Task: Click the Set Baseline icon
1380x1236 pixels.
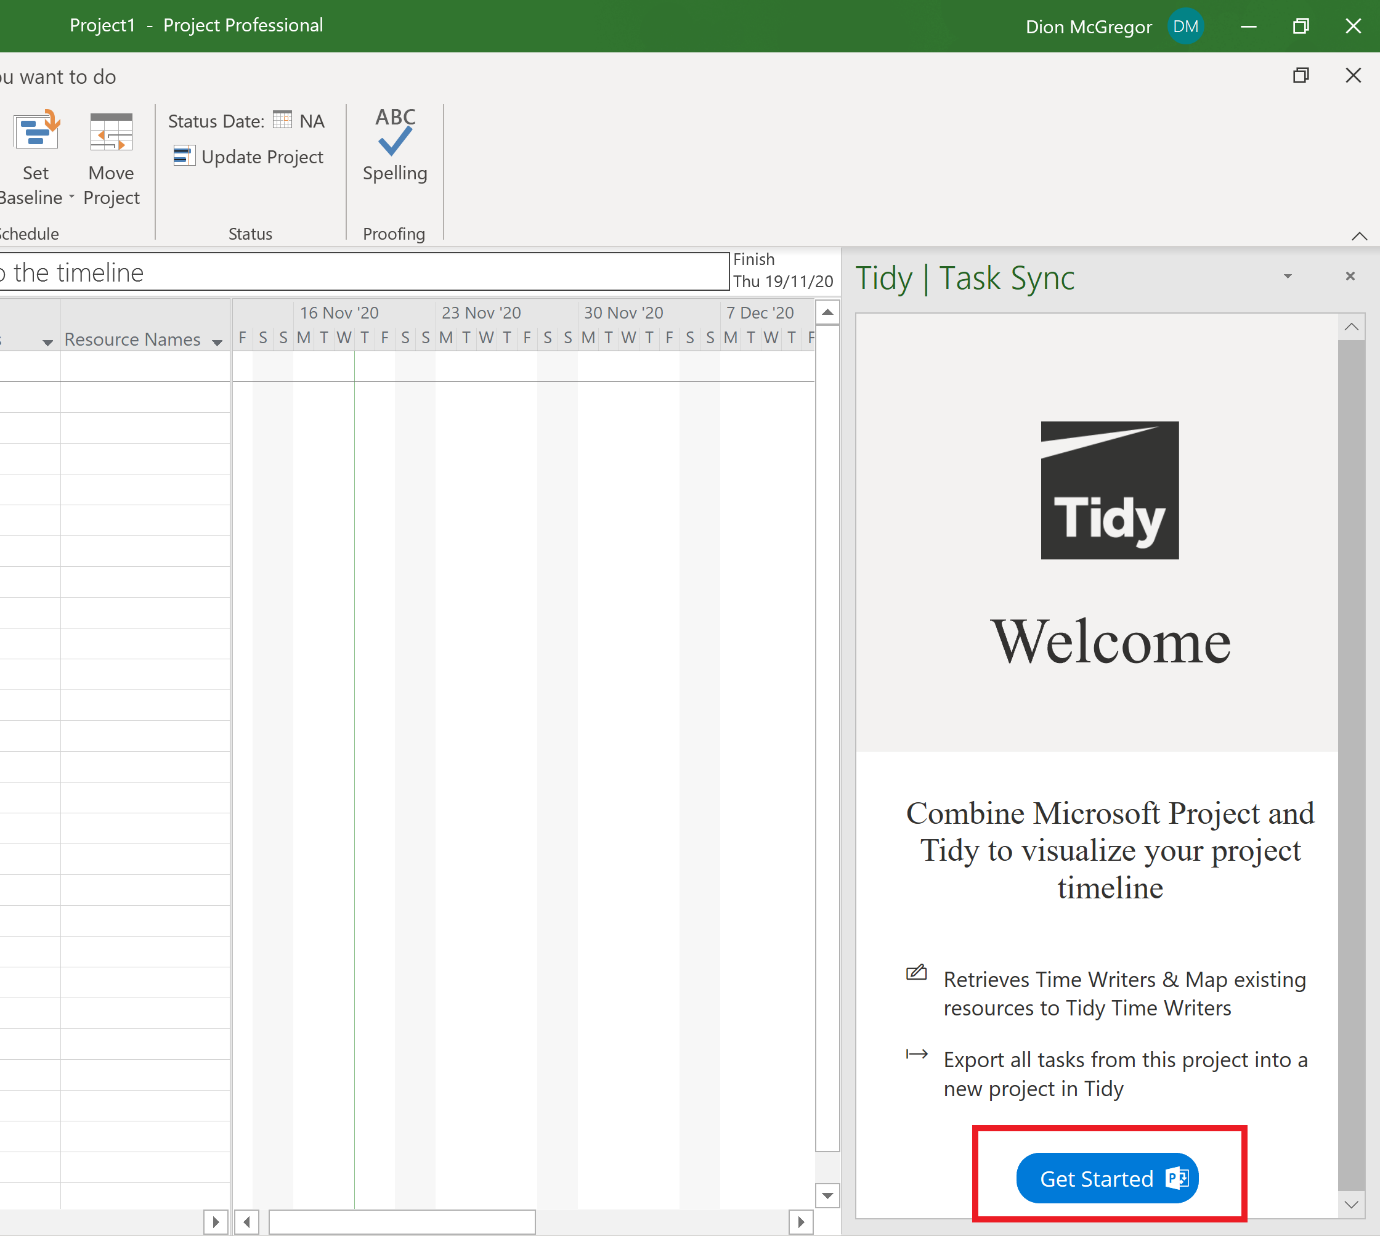Action: [x=36, y=130]
